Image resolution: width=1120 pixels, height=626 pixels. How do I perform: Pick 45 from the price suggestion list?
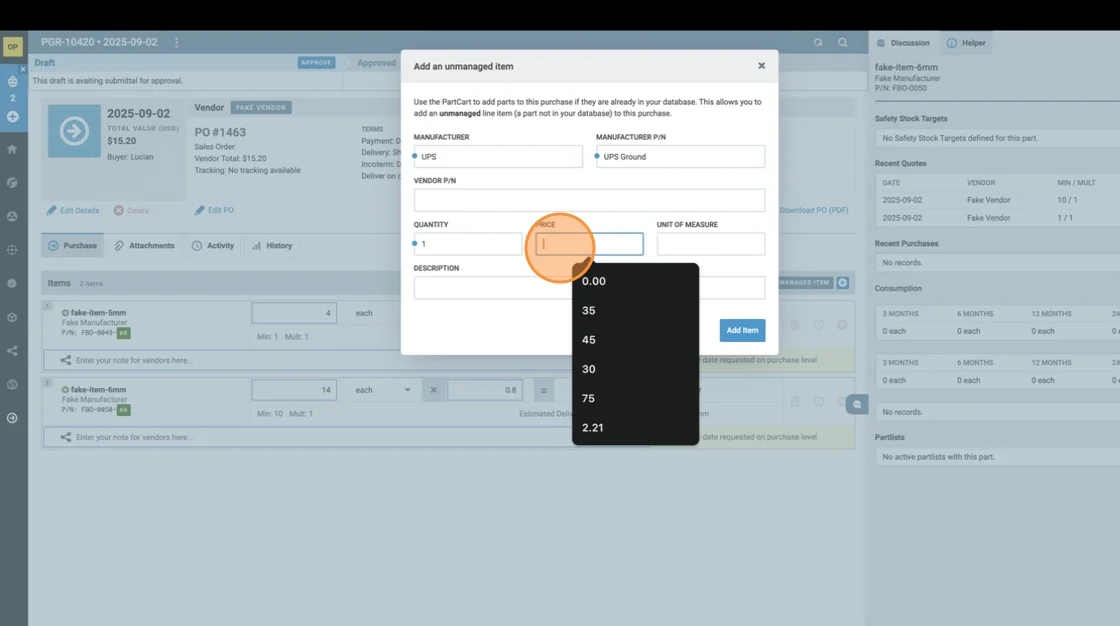[589, 340]
